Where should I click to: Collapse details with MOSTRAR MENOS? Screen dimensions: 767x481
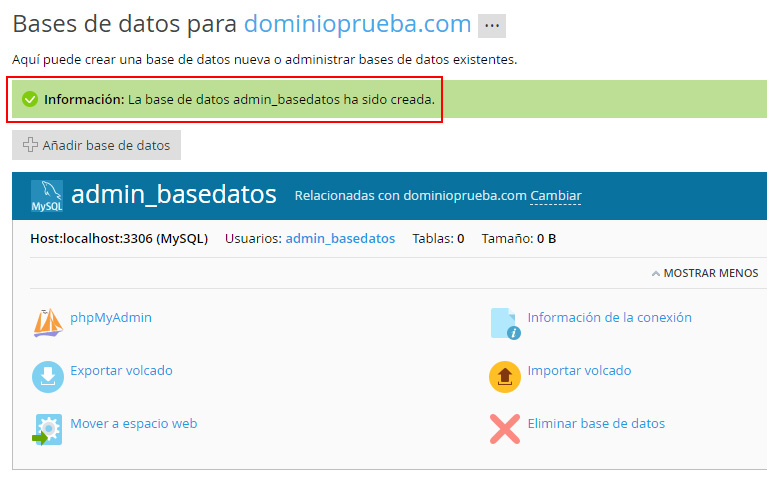pos(705,273)
